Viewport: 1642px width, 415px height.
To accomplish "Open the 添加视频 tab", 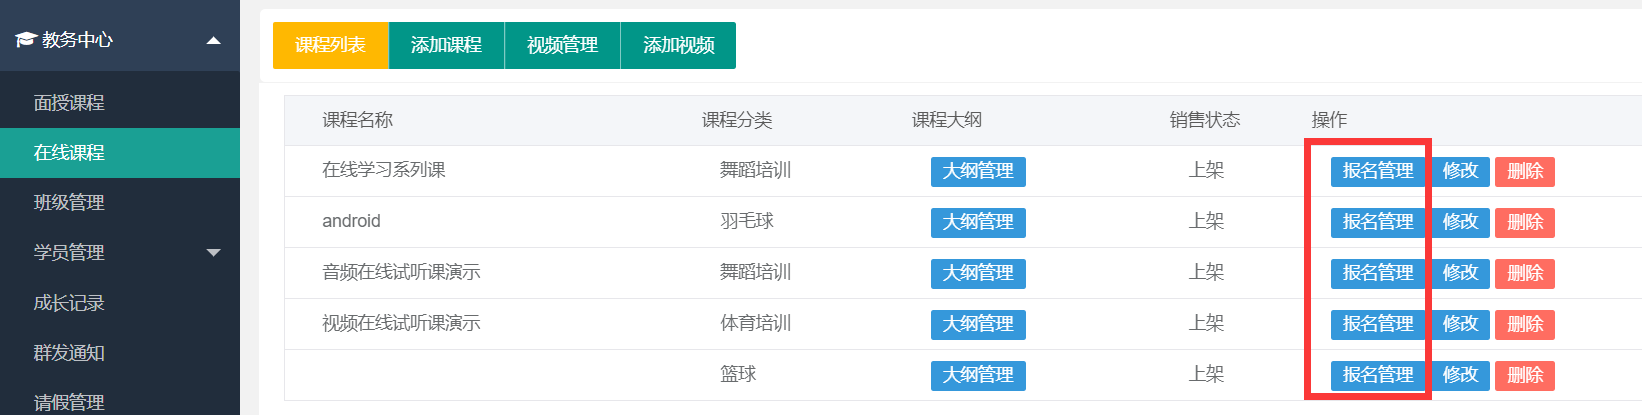I will pyautogui.click(x=678, y=45).
